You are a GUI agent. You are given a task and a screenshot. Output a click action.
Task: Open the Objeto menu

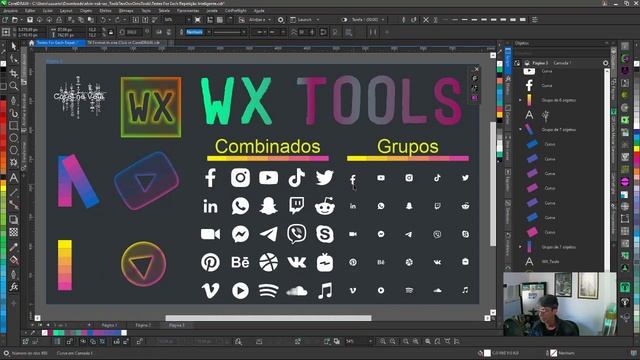coord(86,11)
